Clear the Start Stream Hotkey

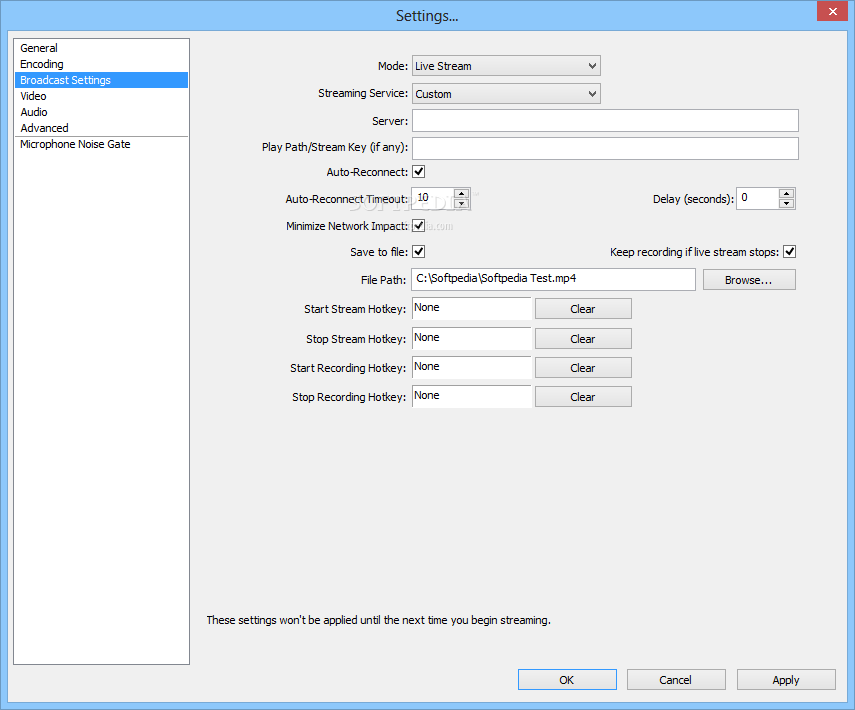point(583,309)
